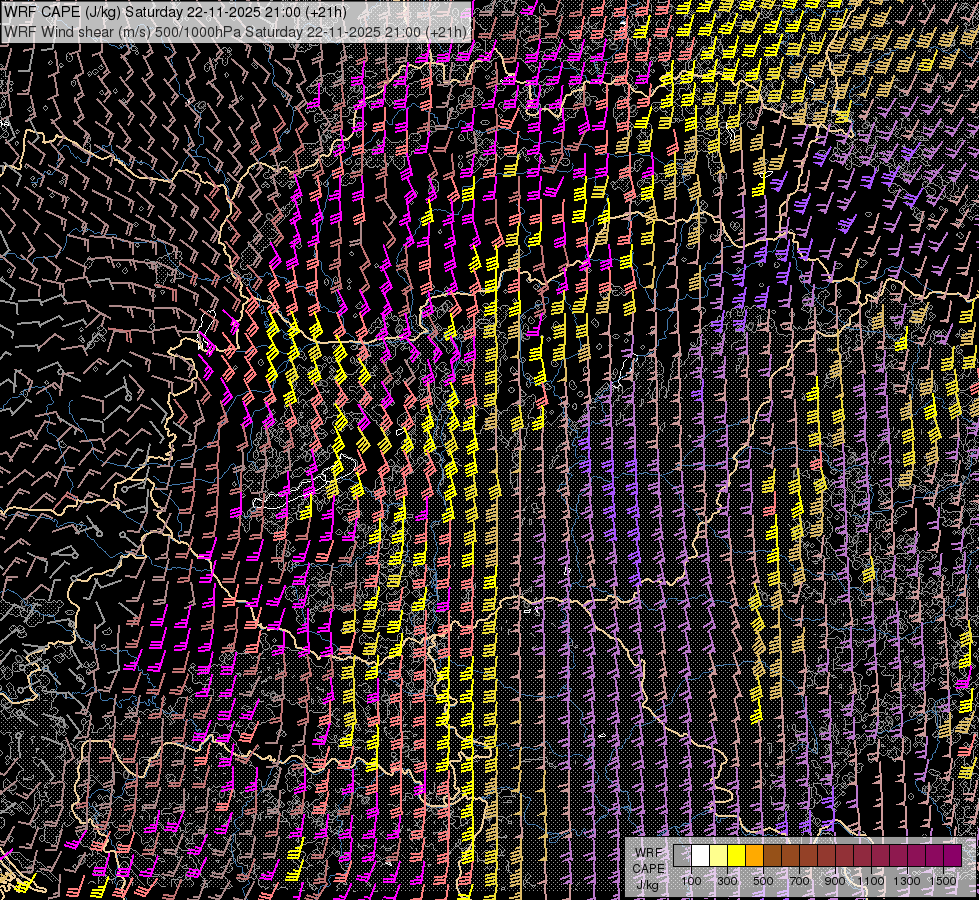Pick the pale yellow legend swatch

tap(719, 855)
